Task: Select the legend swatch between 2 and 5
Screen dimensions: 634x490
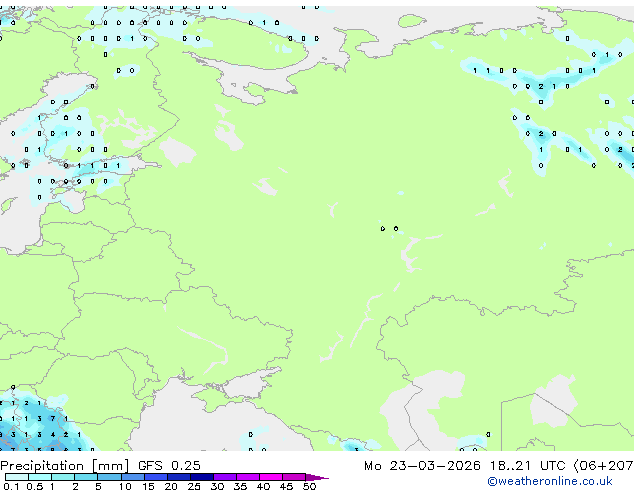Action: pyautogui.click(x=86, y=477)
